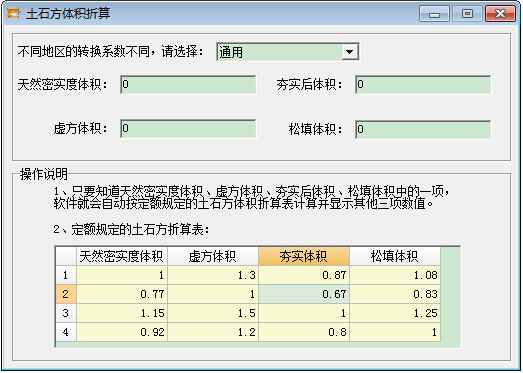This screenshot has height=373, width=523.
Task: Click the cell with value 1.5
Action: (213, 313)
